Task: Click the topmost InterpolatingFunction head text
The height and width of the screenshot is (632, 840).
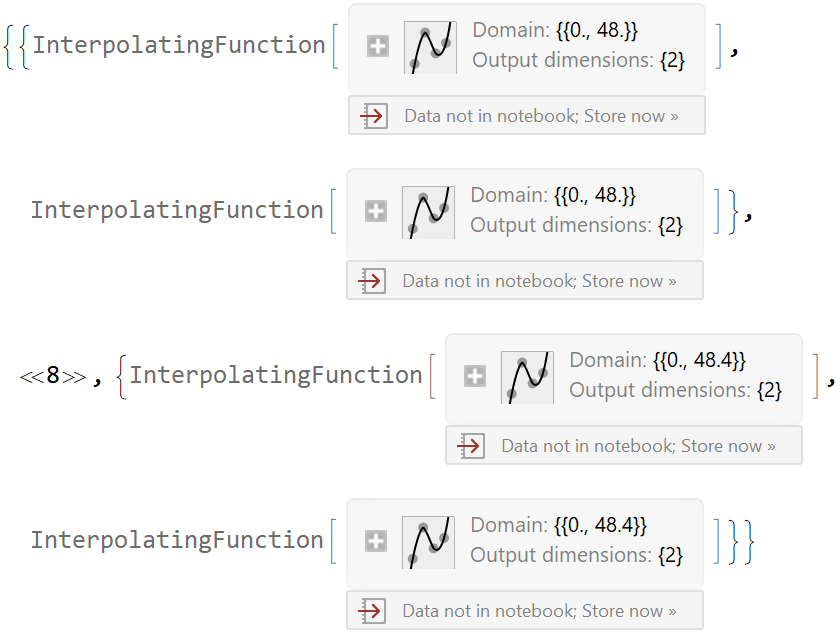Action: coord(178,45)
